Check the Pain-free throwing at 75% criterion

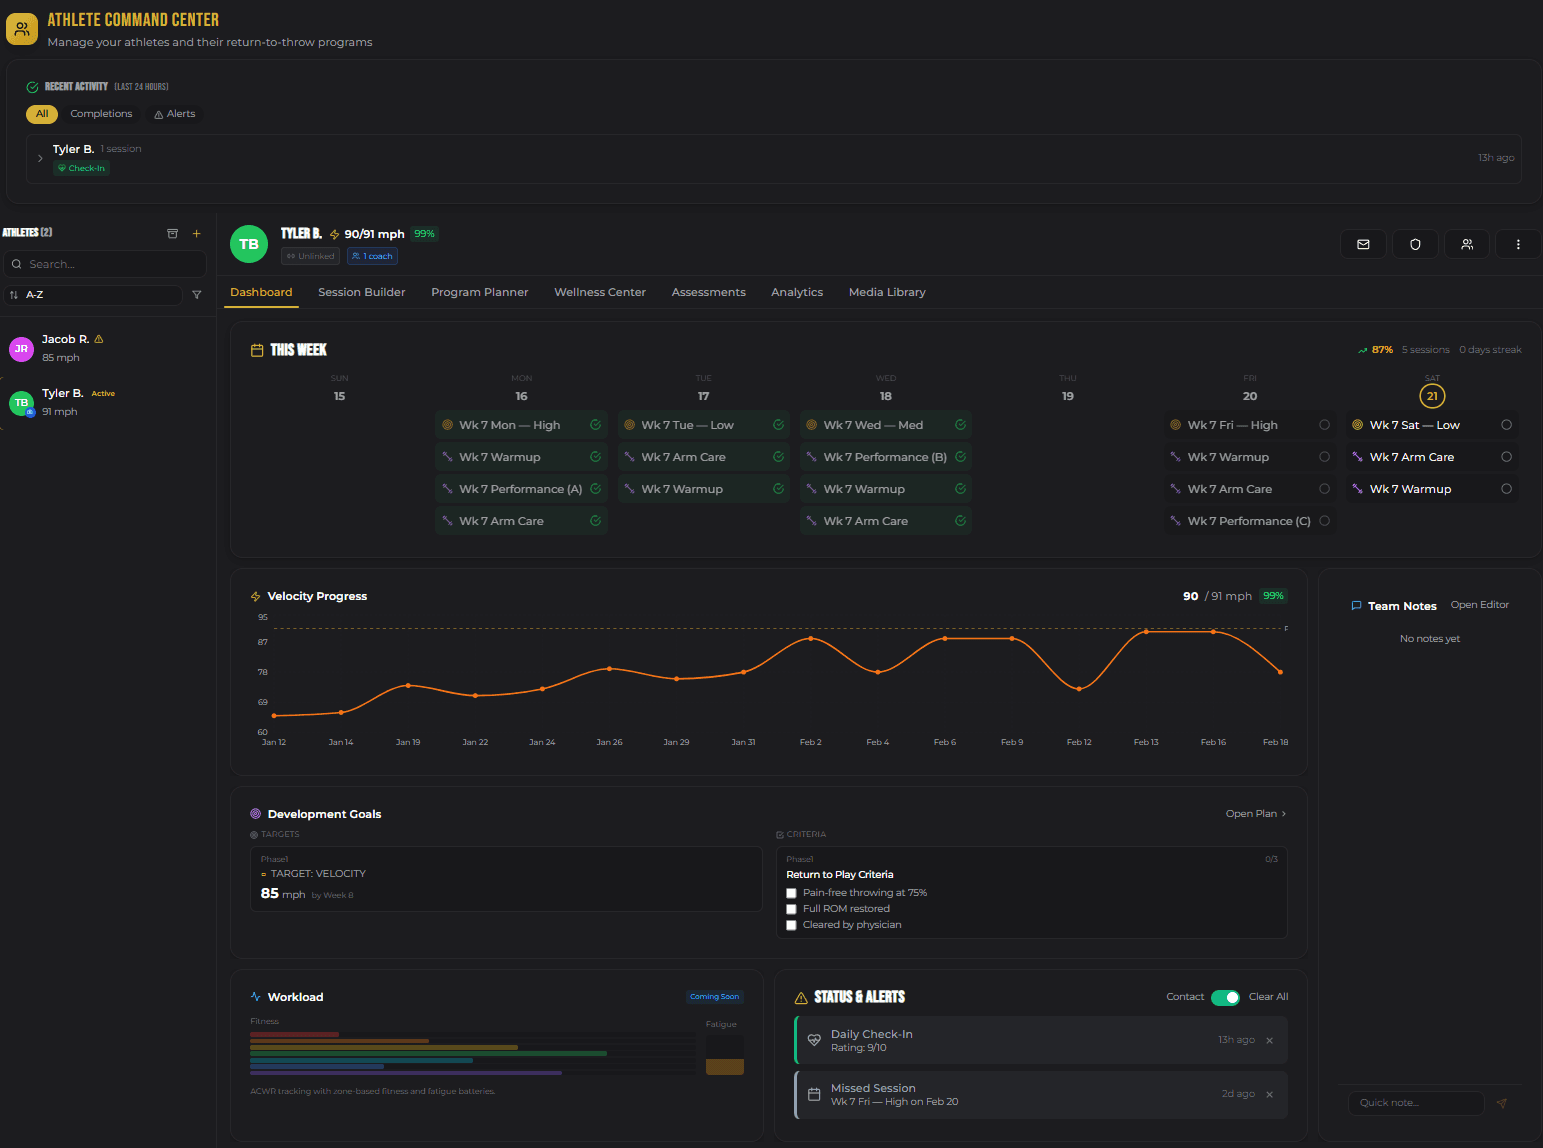pyautogui.click(x=791, y=892)
